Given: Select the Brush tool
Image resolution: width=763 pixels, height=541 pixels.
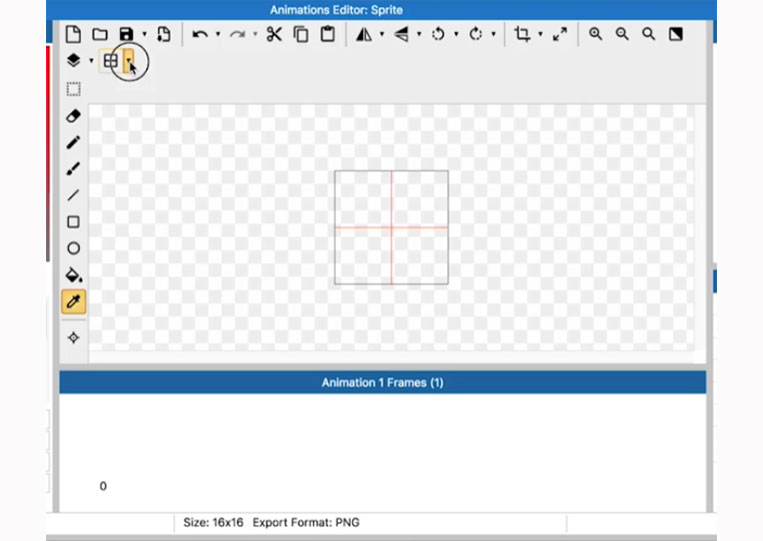Looking at the screenshot, I should (x=73, y=169).
